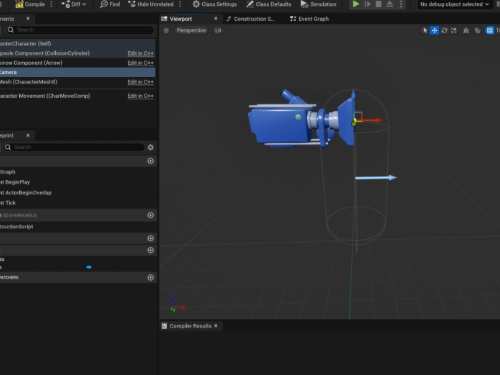Start Simulation from the toolbar
This screenshot has width=500, height=375.
[x=318, y=4]
